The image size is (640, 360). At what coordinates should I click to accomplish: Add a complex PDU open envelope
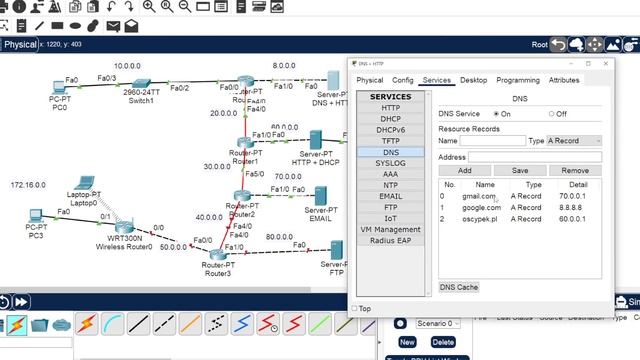click(131, 26)
